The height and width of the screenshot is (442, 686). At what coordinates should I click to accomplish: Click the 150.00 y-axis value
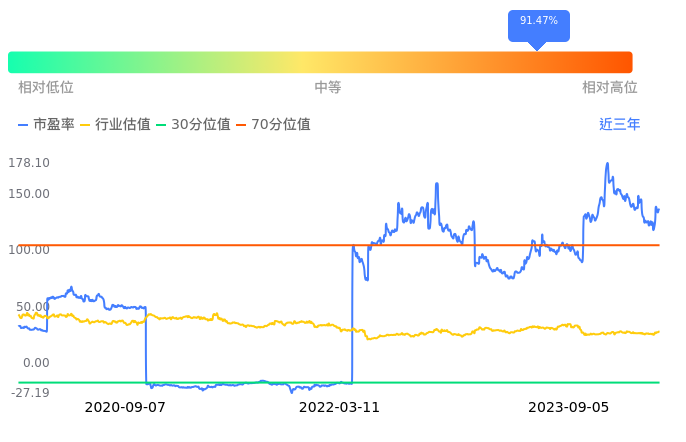[x=29, y=194]
